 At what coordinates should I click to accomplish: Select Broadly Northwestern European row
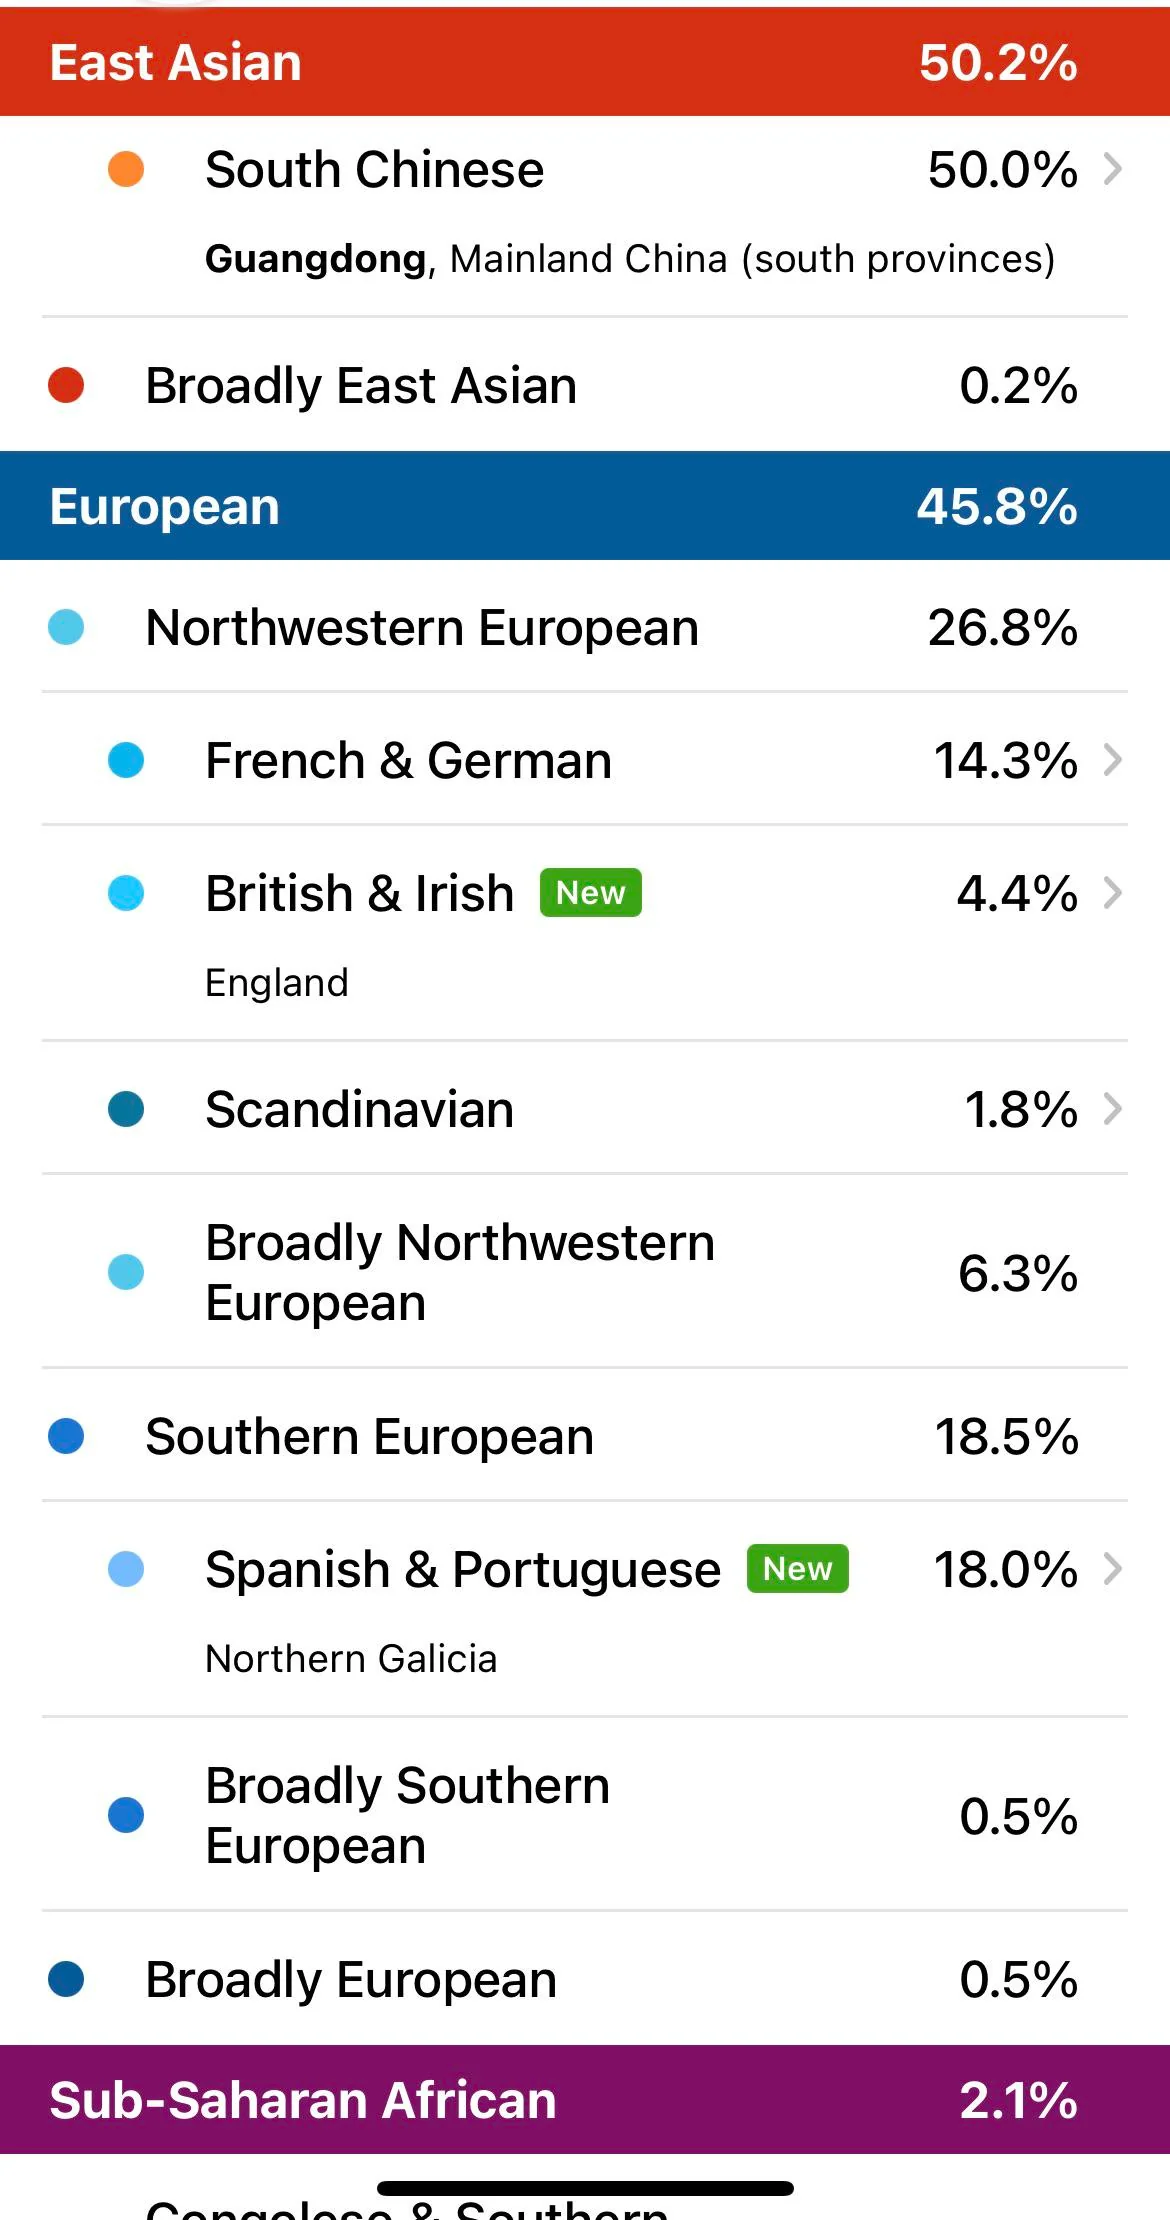click(x=585, y=1272)
